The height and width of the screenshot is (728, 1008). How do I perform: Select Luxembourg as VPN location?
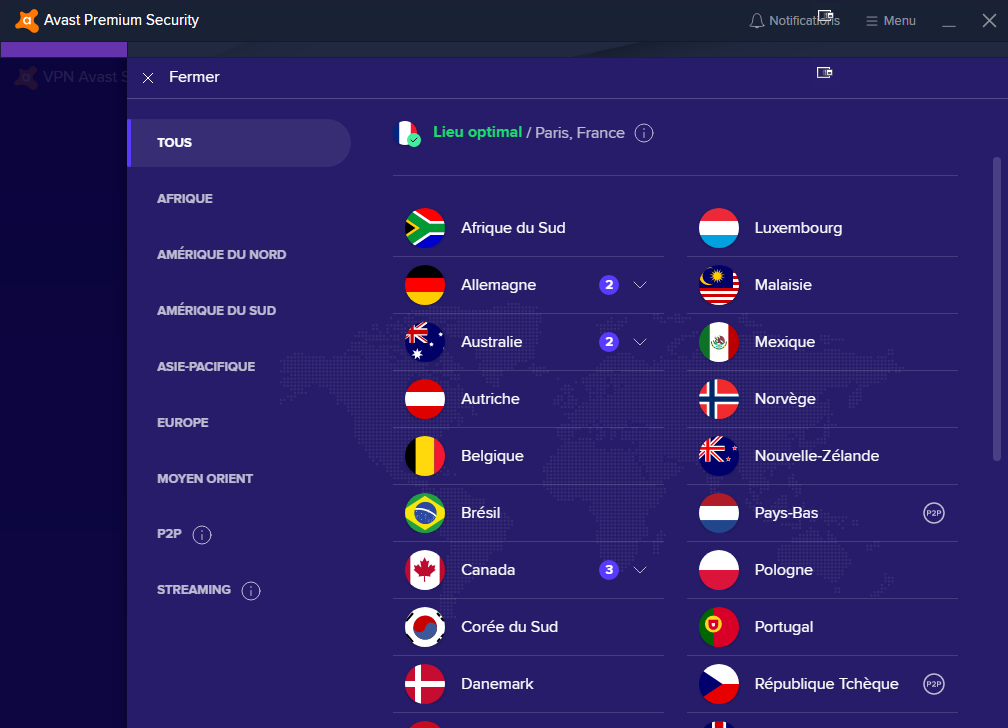pos(822,228)
